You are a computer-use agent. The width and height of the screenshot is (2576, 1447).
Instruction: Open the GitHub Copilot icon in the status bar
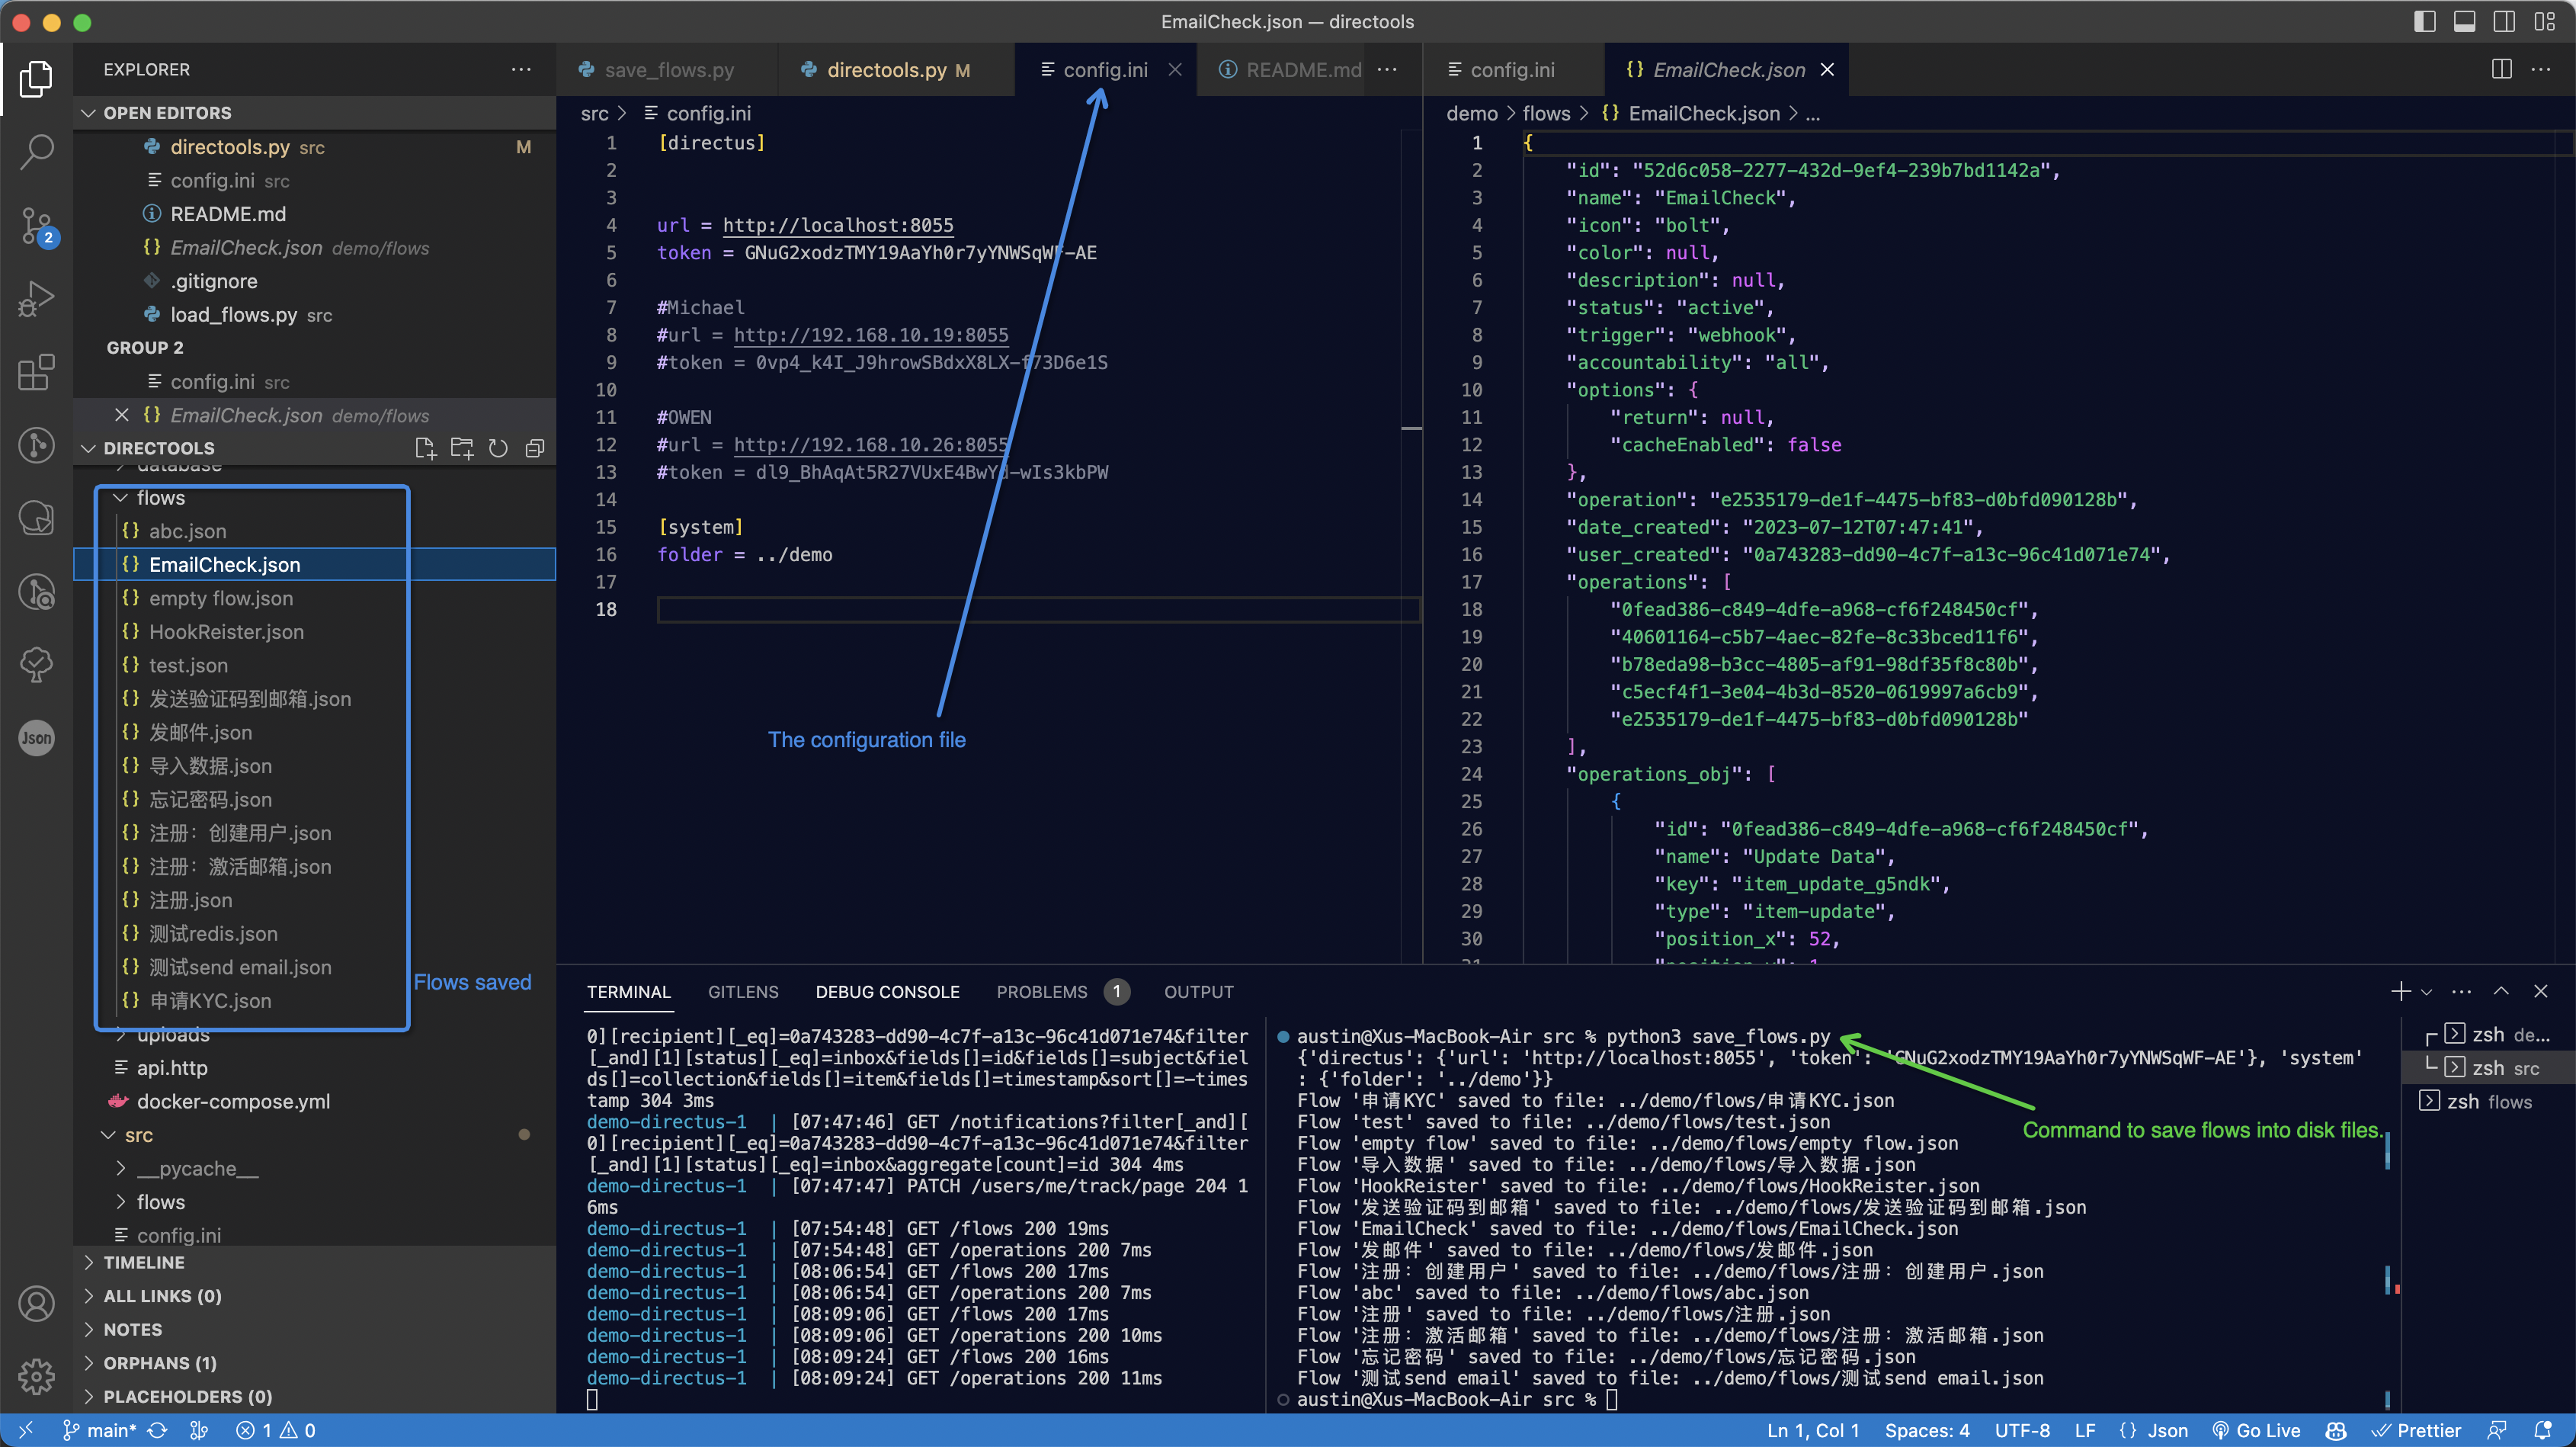point(2336,1430)
